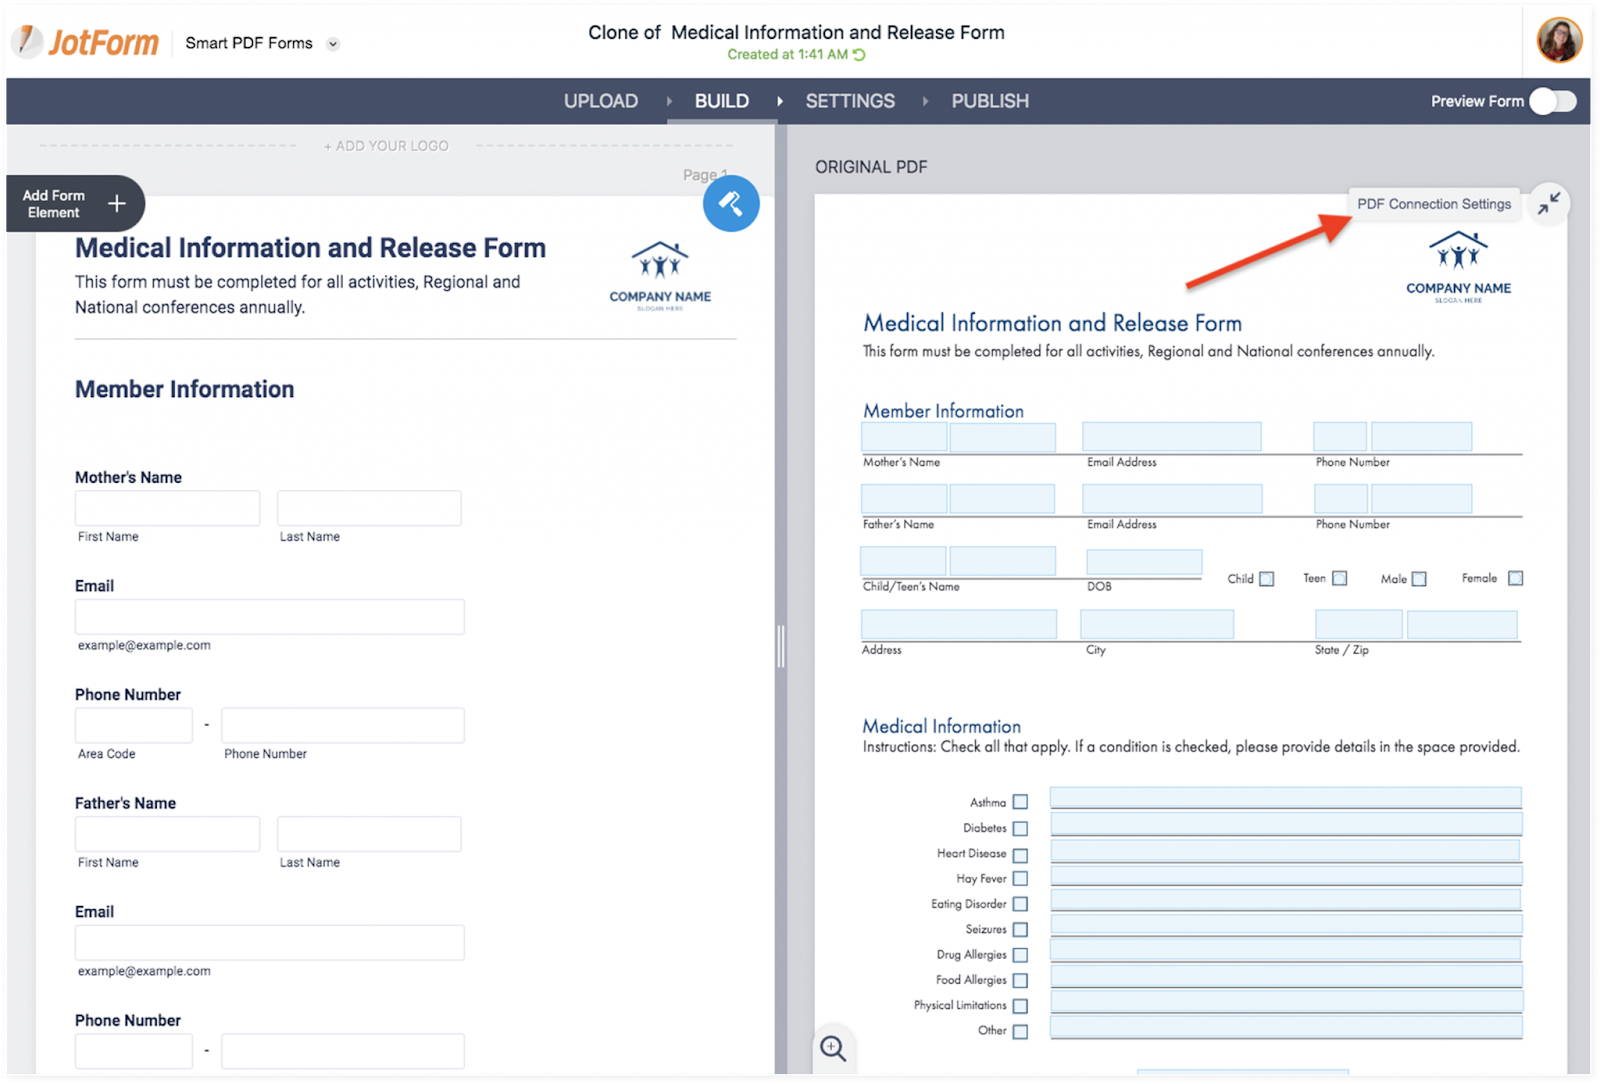1600x1084 pixels.
Task: Select the Seizures details field in the PDF
Action: tap(1286, 925)
